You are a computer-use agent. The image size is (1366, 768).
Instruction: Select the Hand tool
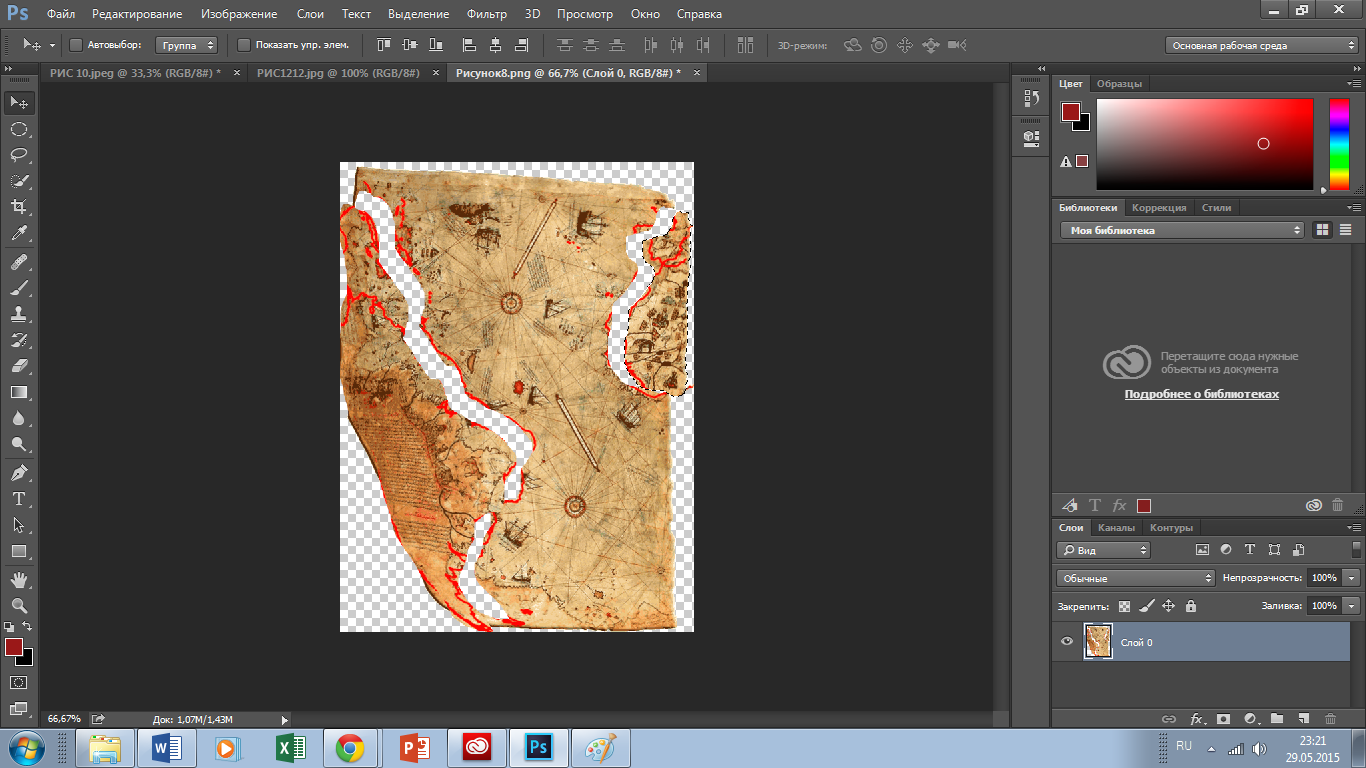[19, 579]
